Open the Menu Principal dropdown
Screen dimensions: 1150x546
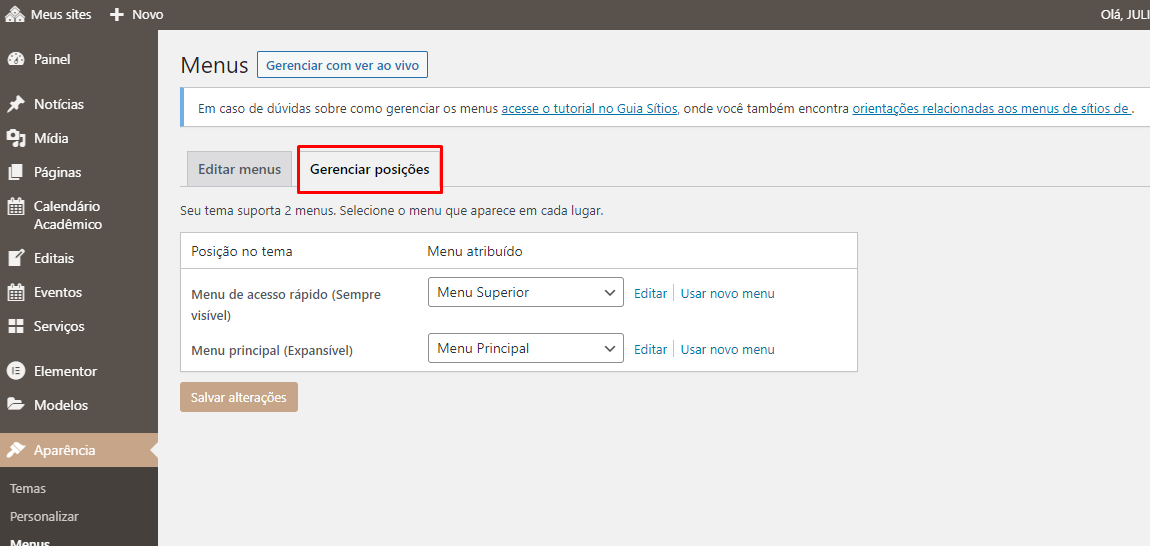pyautogui.click(x=525, y=349)
